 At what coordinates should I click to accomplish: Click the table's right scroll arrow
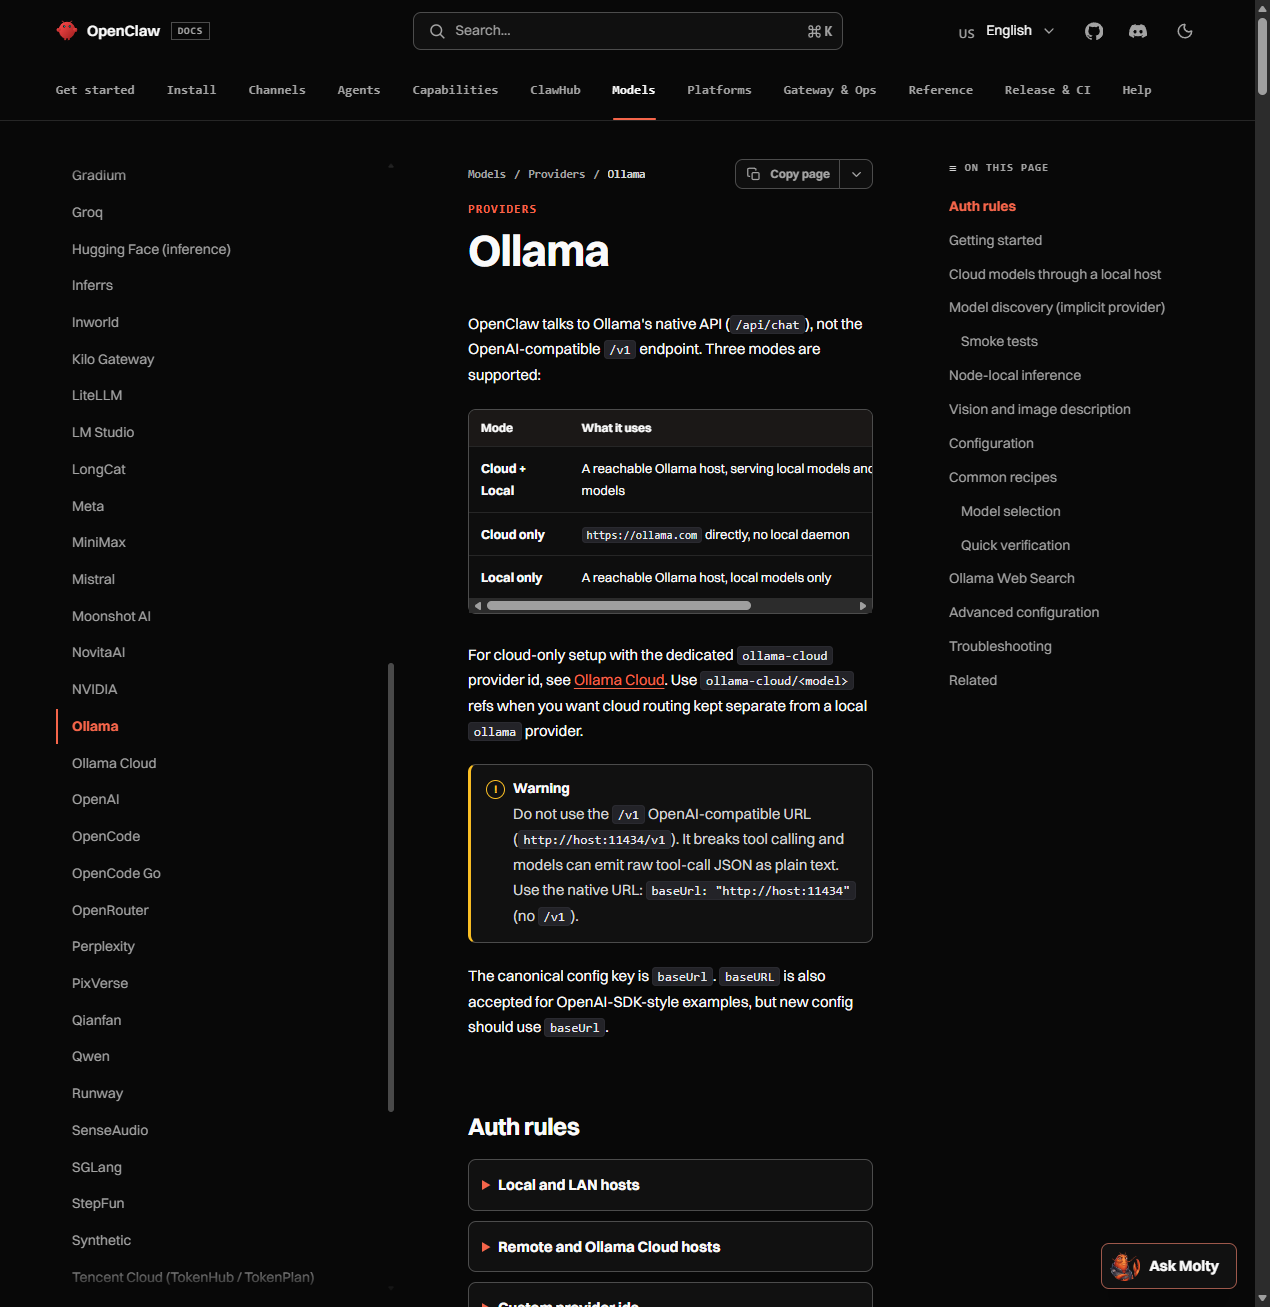[x=863, y=606]
